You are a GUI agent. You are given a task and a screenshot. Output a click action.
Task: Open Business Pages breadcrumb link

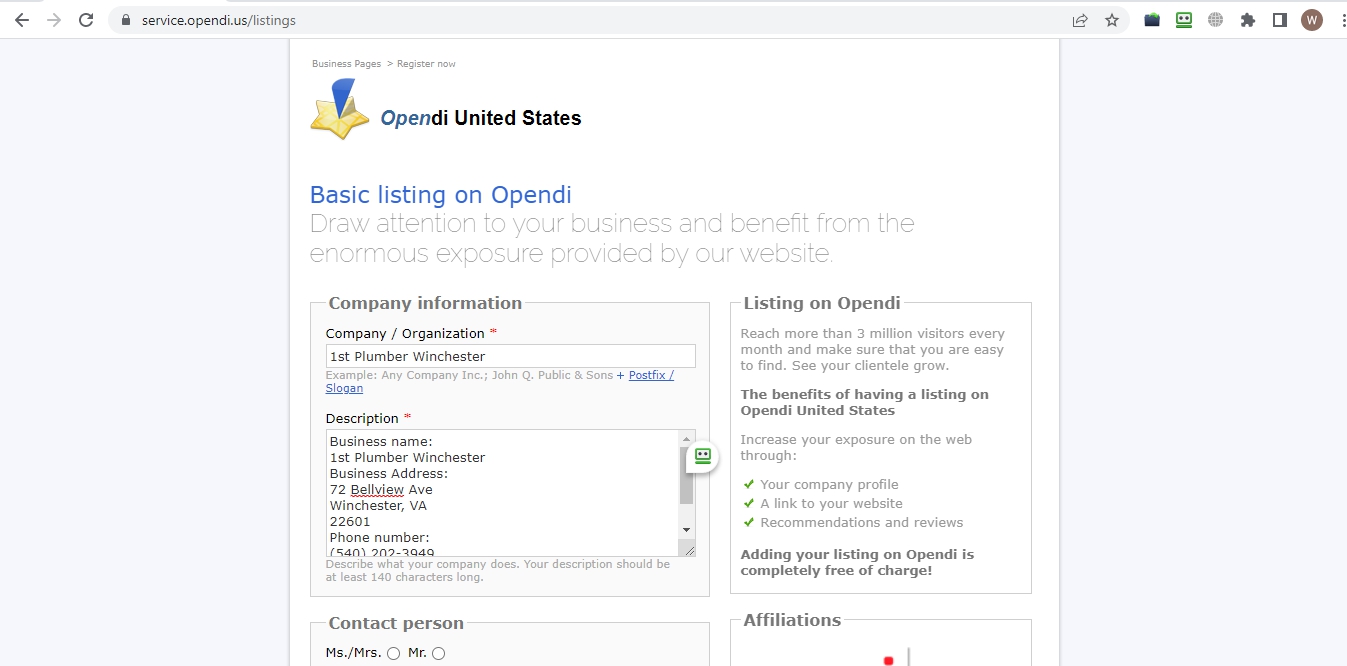pos(346,64)
